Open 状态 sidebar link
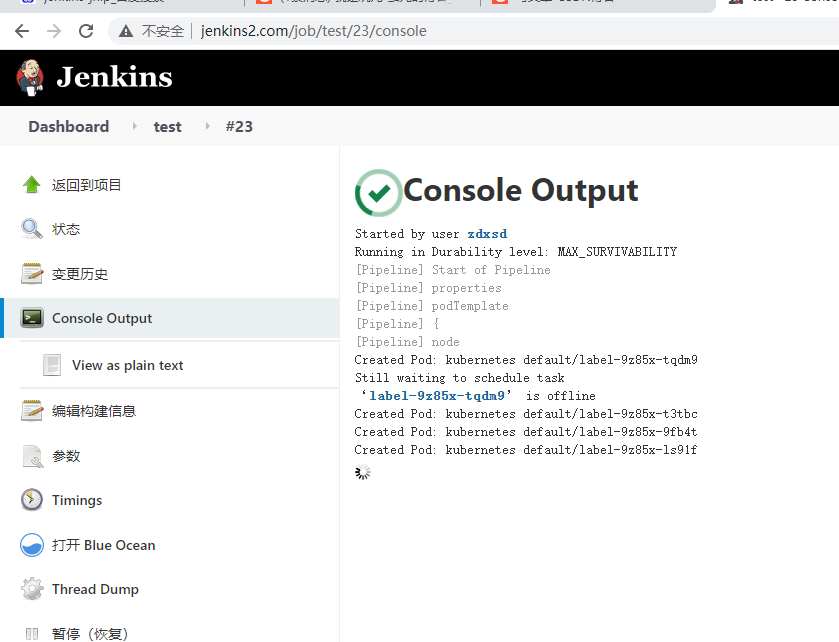This screenshot has height=642, width=839. tap(66, 230)
